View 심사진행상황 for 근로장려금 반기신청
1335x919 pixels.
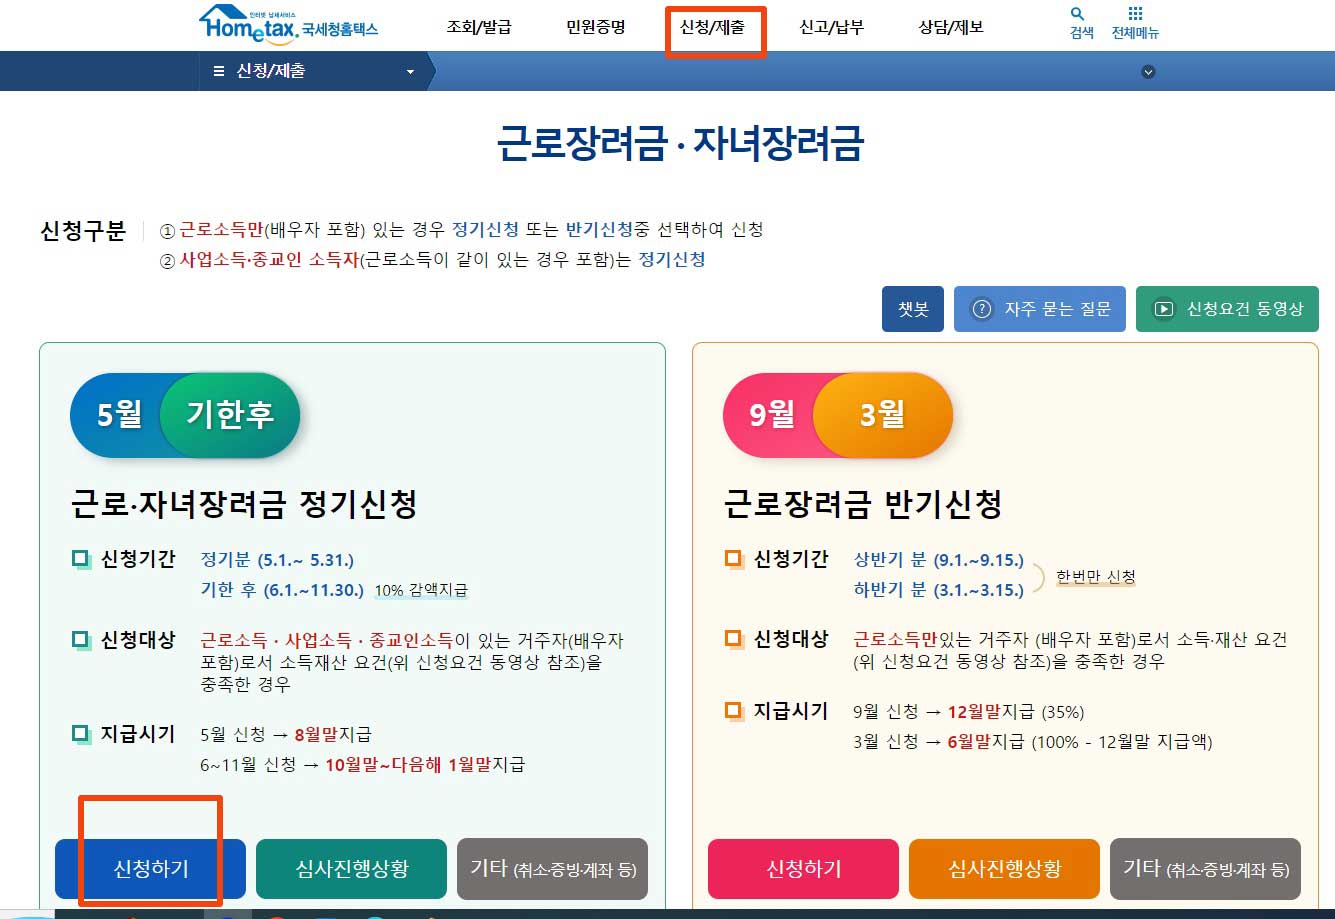click(x=1004, y=869)
